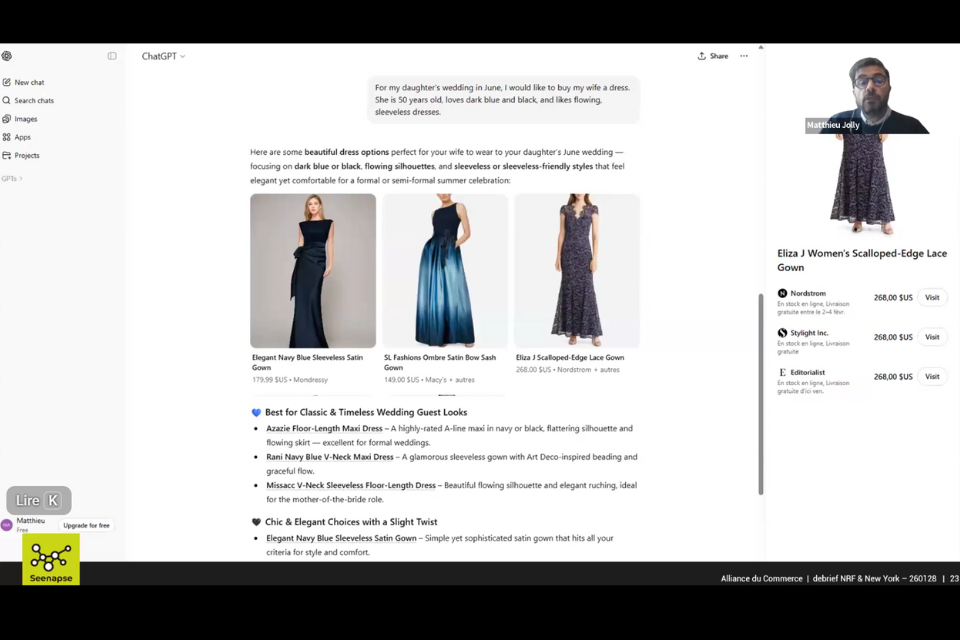Open the ChatGPT model selector dropdown
The height and width of the screenshot is (640, 960).
[x=163, y=56]
